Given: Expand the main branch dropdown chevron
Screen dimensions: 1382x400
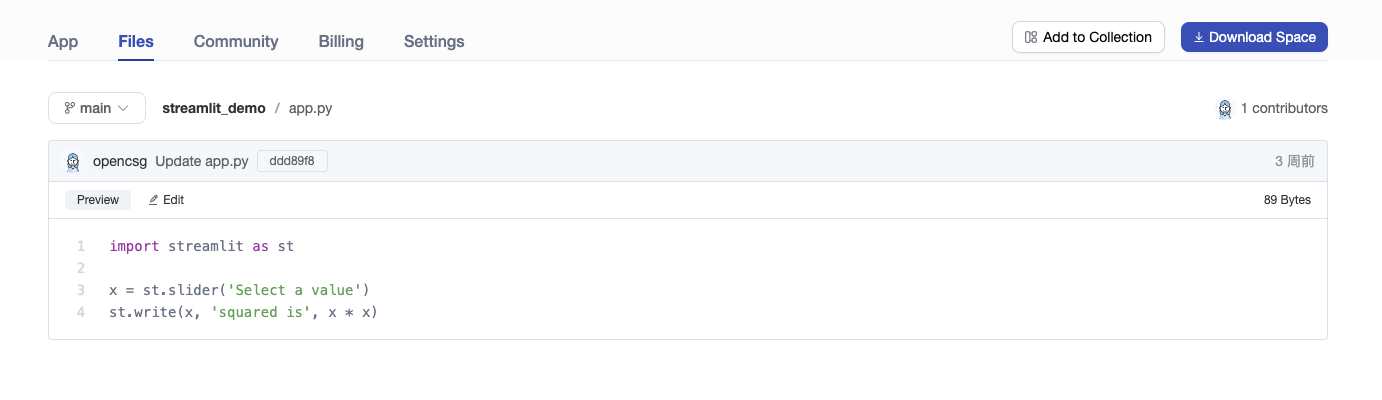Looking at the screenshot, I should coord(124,108).
